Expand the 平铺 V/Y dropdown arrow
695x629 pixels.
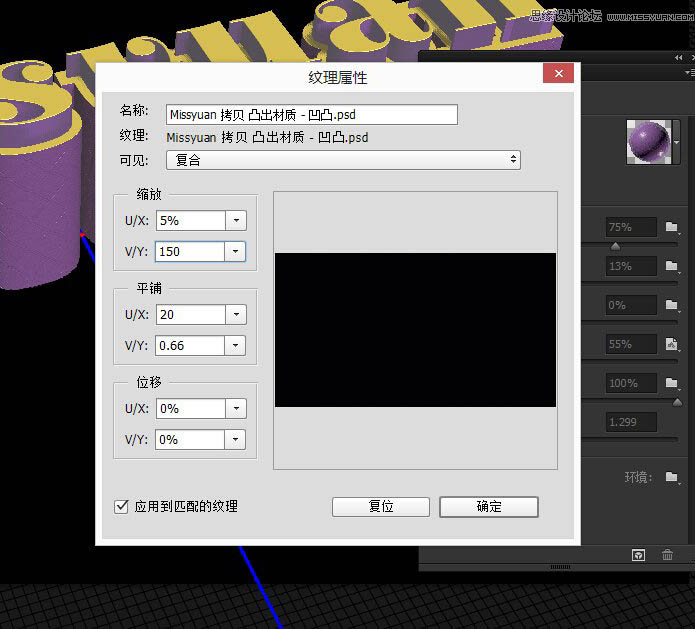(x=236, y=345)
